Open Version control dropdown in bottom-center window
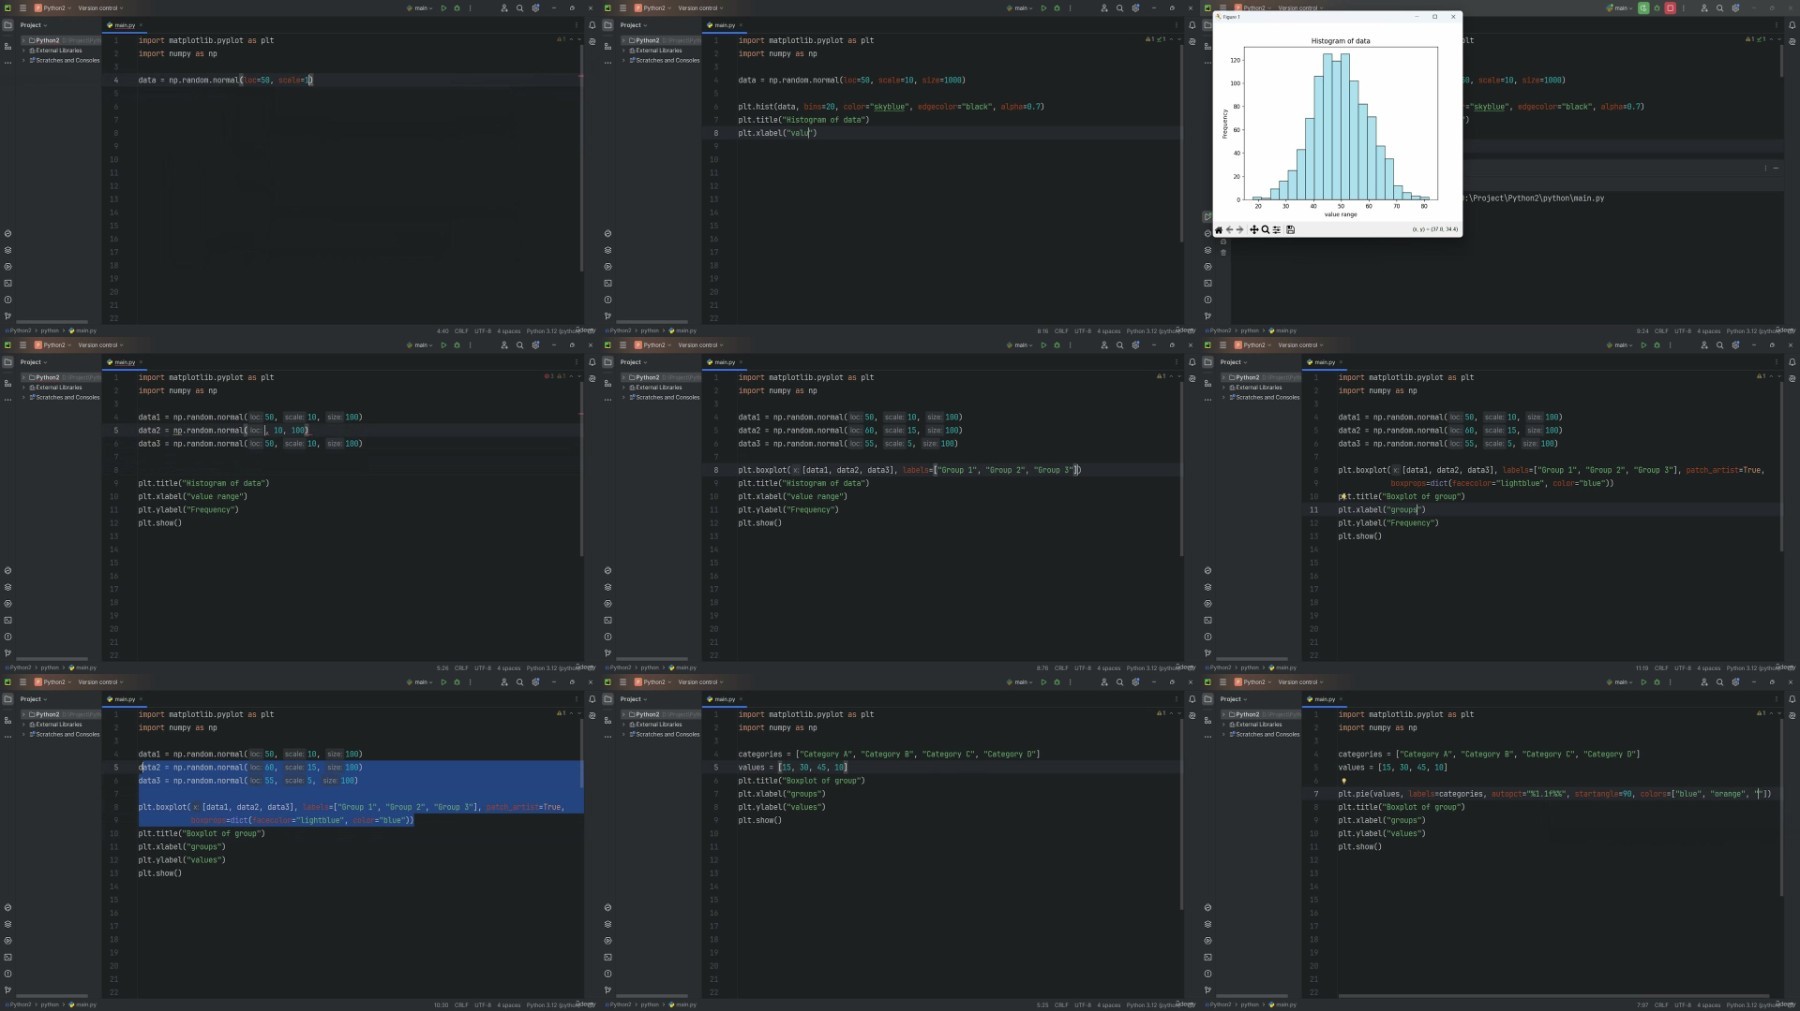Viewport: 1800px width, 1011px height. (x=700, y=682)
